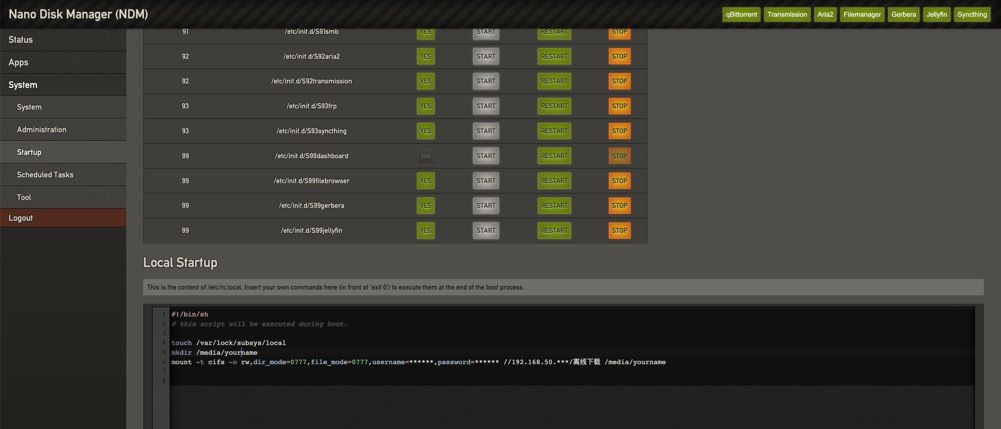Screen dimensions: 1001x429
Task: Toggle YES for S92aria2 service
Action: (x=425, y=56)
